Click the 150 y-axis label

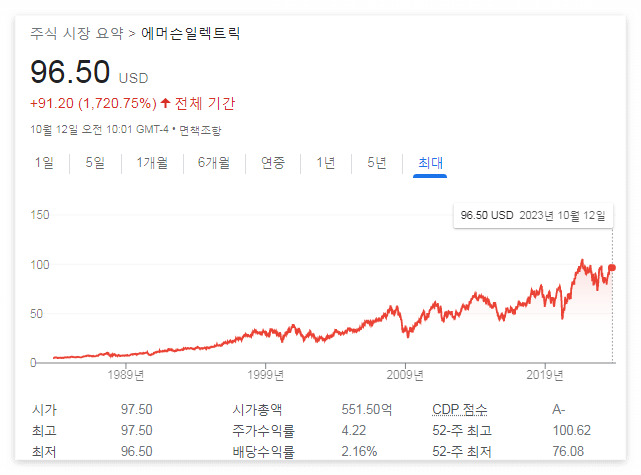pyautogui.click(x=40, y=215)
